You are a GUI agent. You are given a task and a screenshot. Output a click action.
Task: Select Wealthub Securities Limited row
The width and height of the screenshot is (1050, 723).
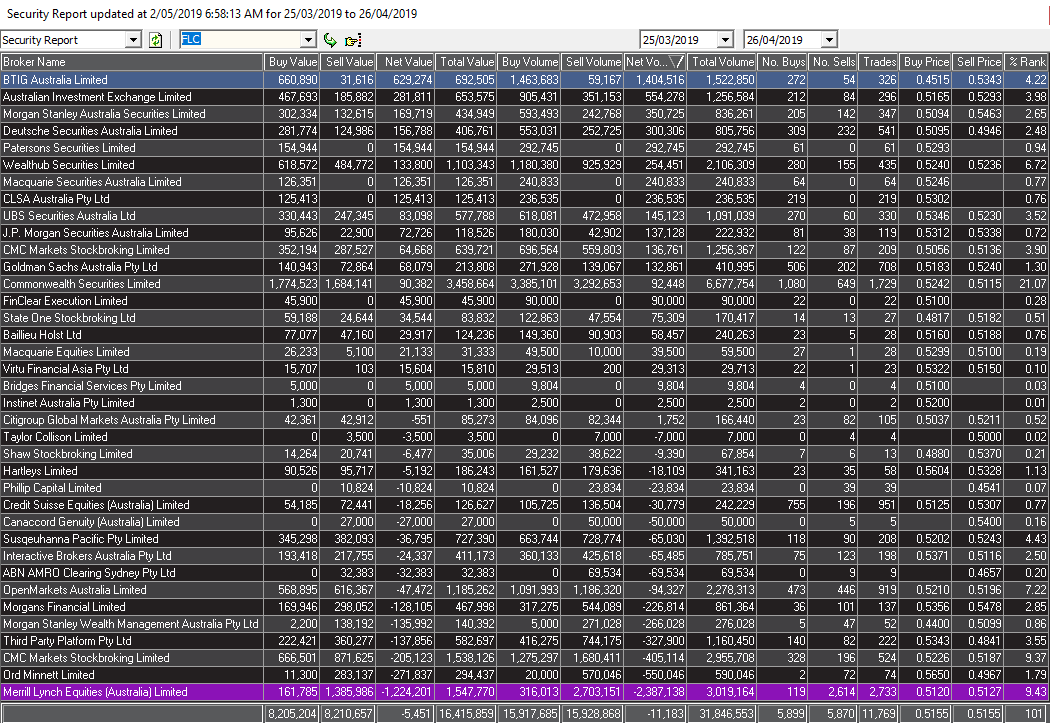(524, 165)
